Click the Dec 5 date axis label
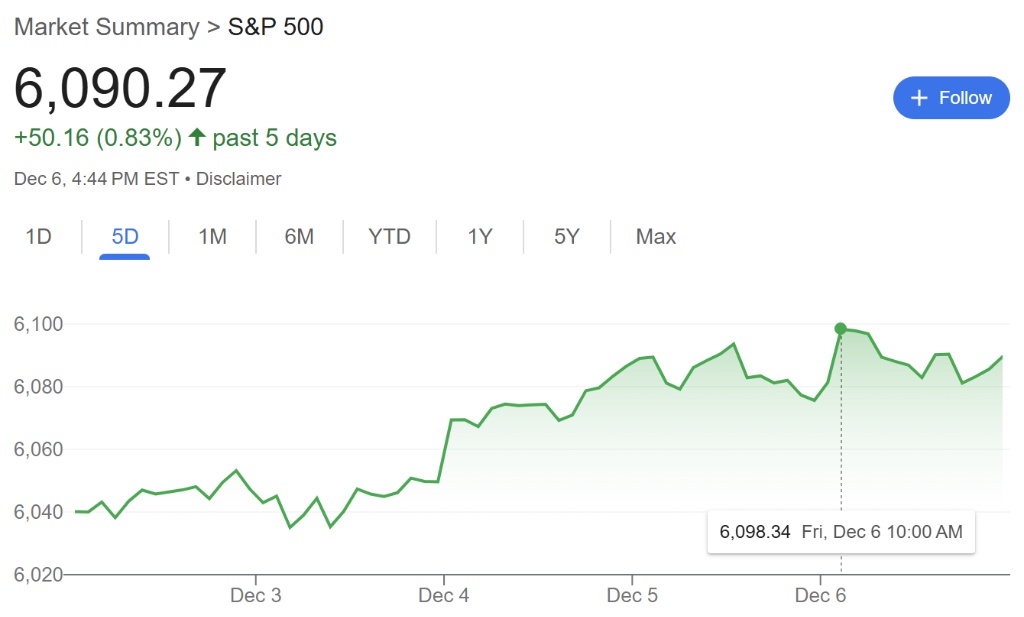The image size is (1024, 617). [632, 596]
